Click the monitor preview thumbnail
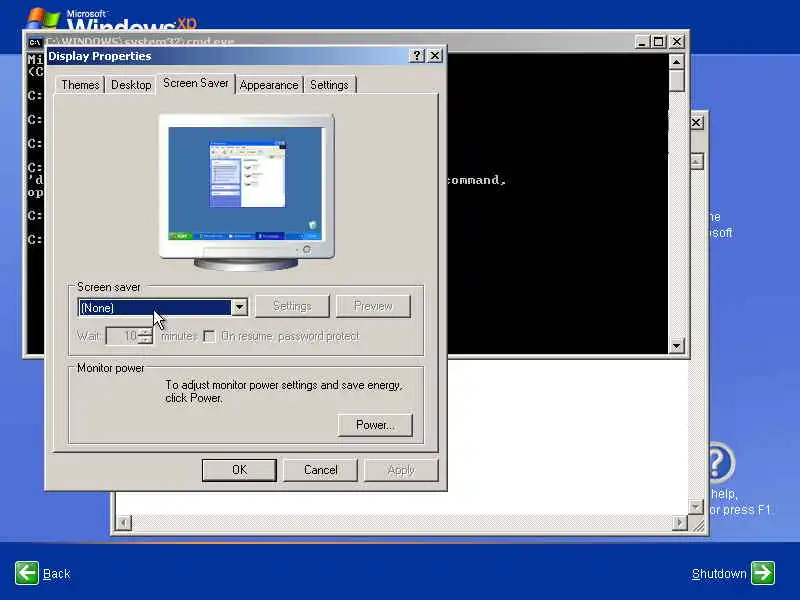 coord(246,192)
